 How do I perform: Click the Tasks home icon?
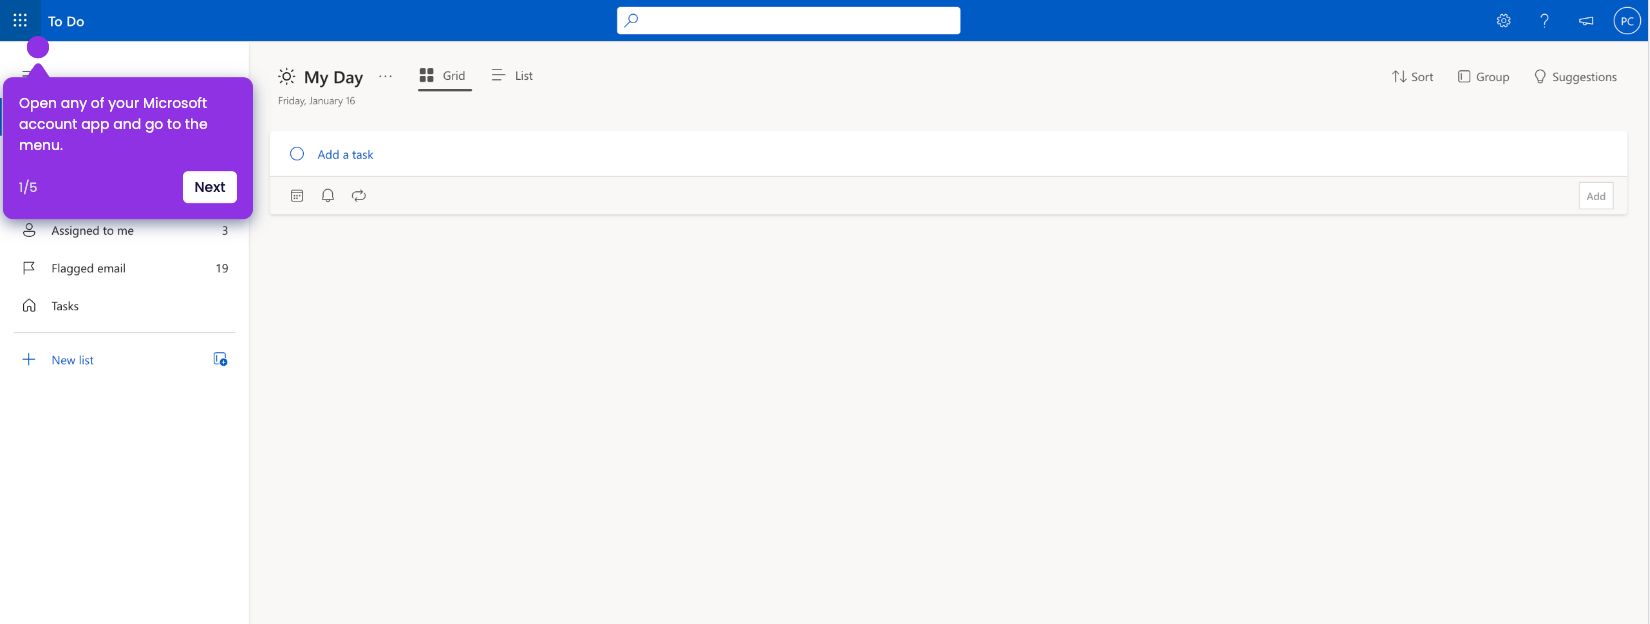tap(29, 306)
